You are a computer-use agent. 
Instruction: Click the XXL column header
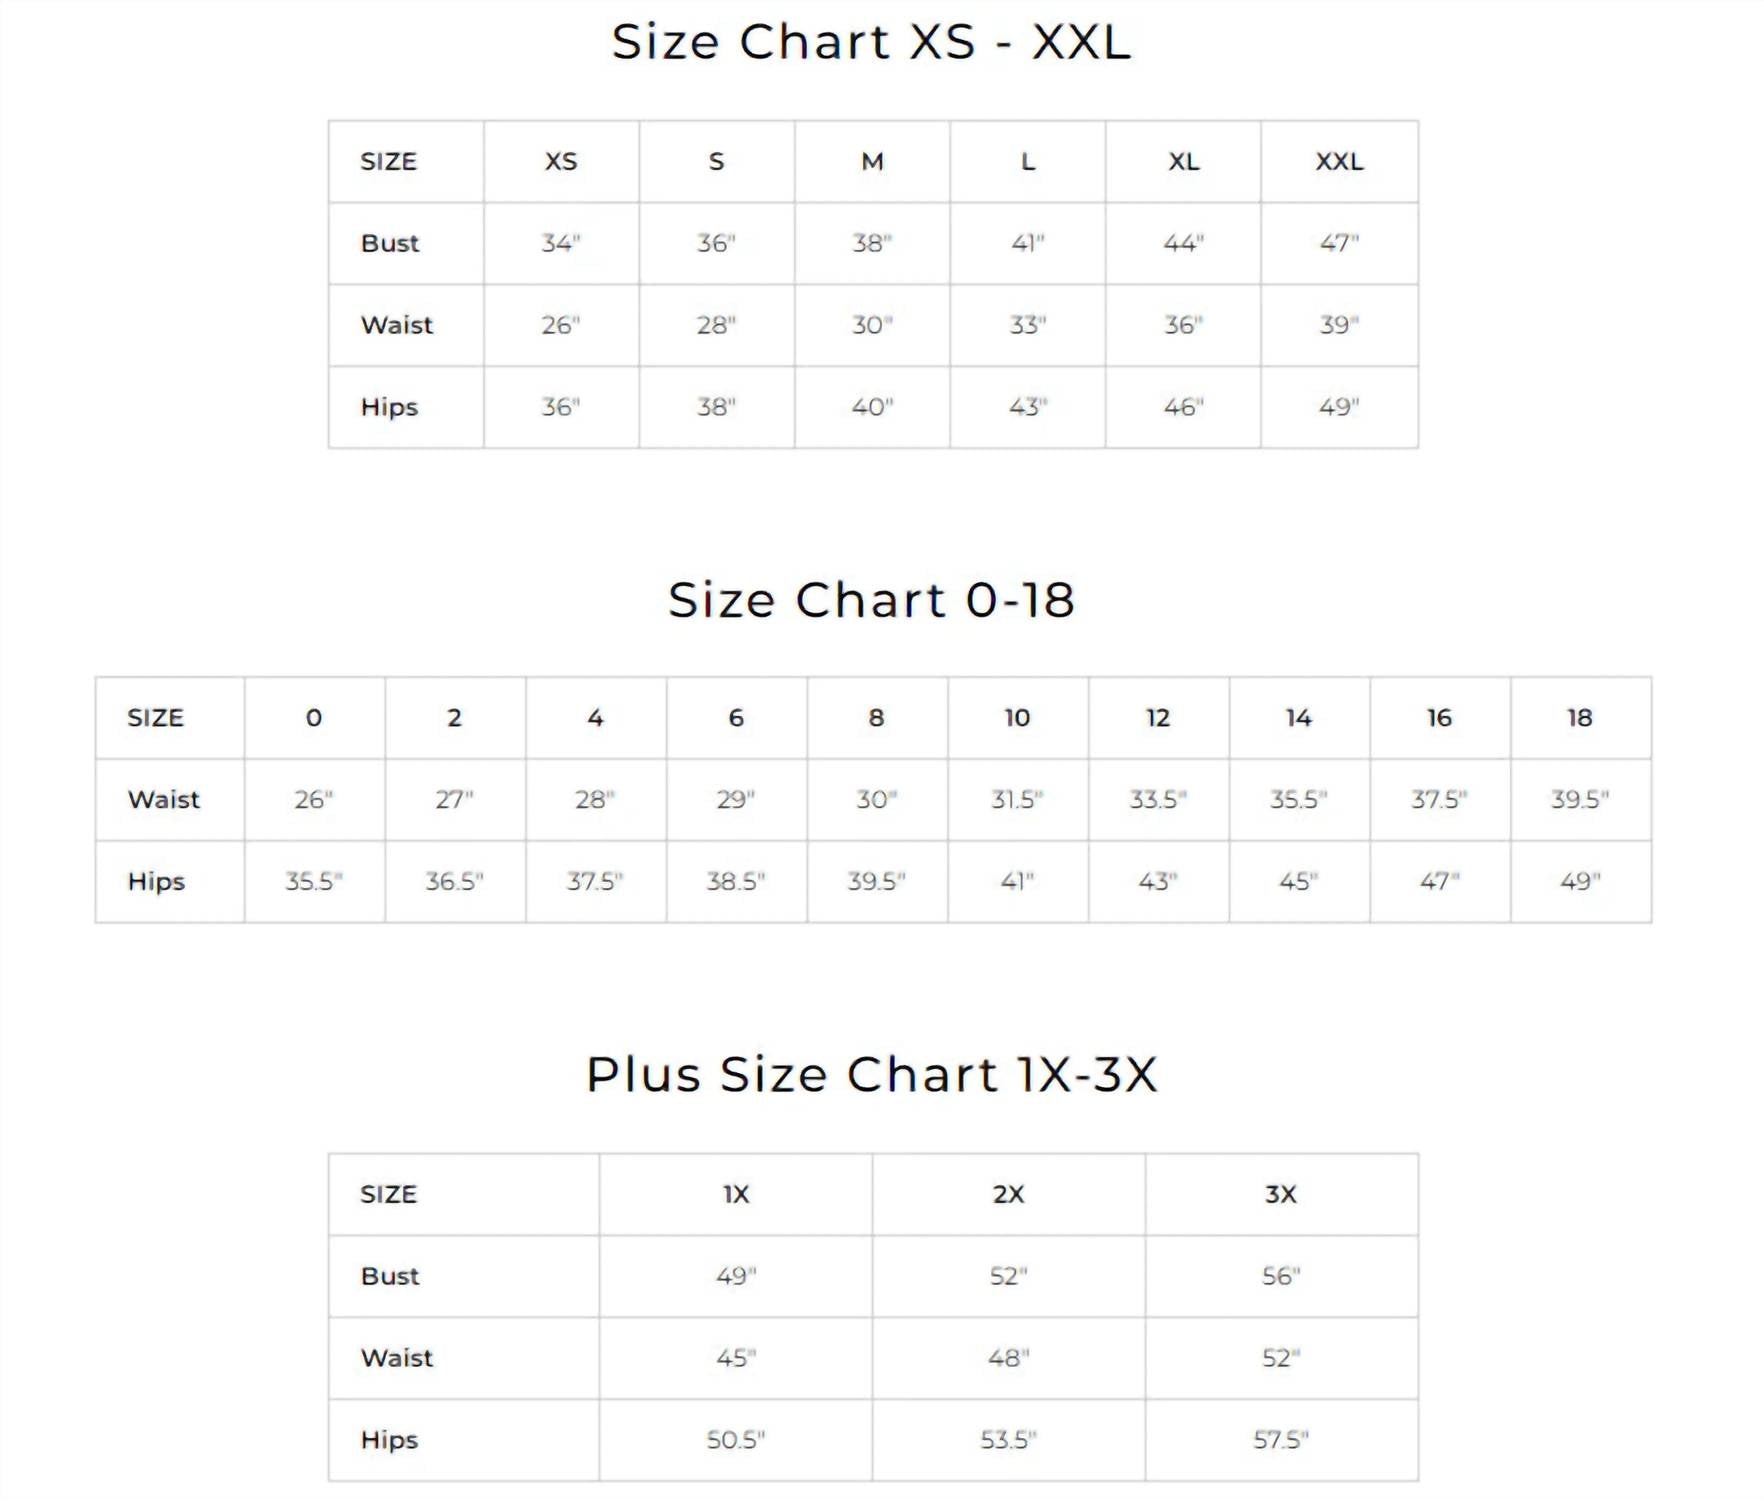coord(1339,162)
